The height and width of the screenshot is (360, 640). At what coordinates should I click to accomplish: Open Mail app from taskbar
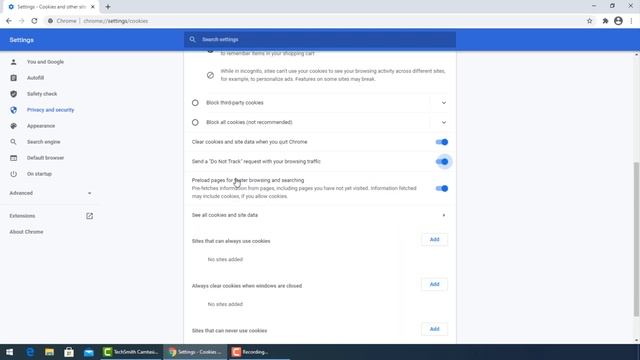89,352
